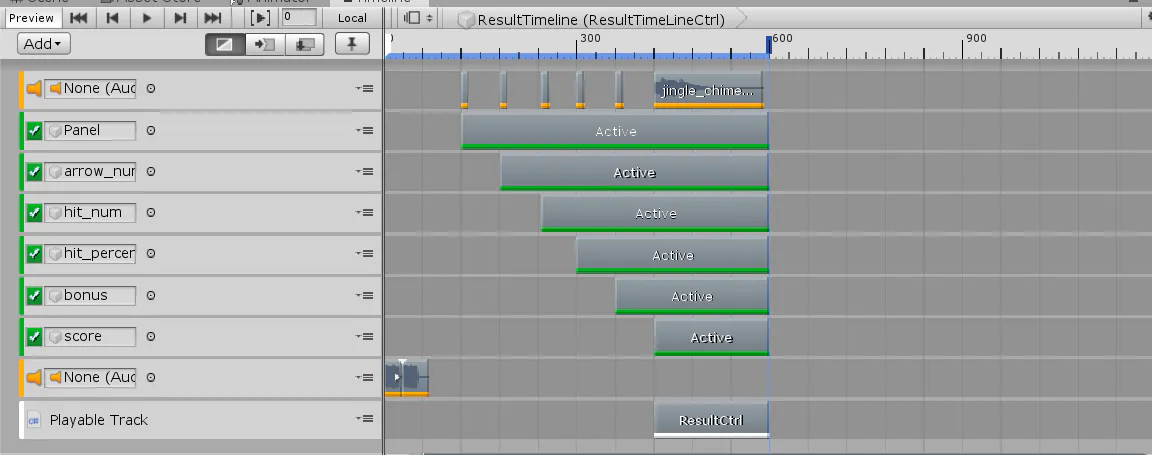Image resolution: width=1152 pixels, height=455 pixels.
Task: Open object picker for bonus track
Action: tap(151, 295)
